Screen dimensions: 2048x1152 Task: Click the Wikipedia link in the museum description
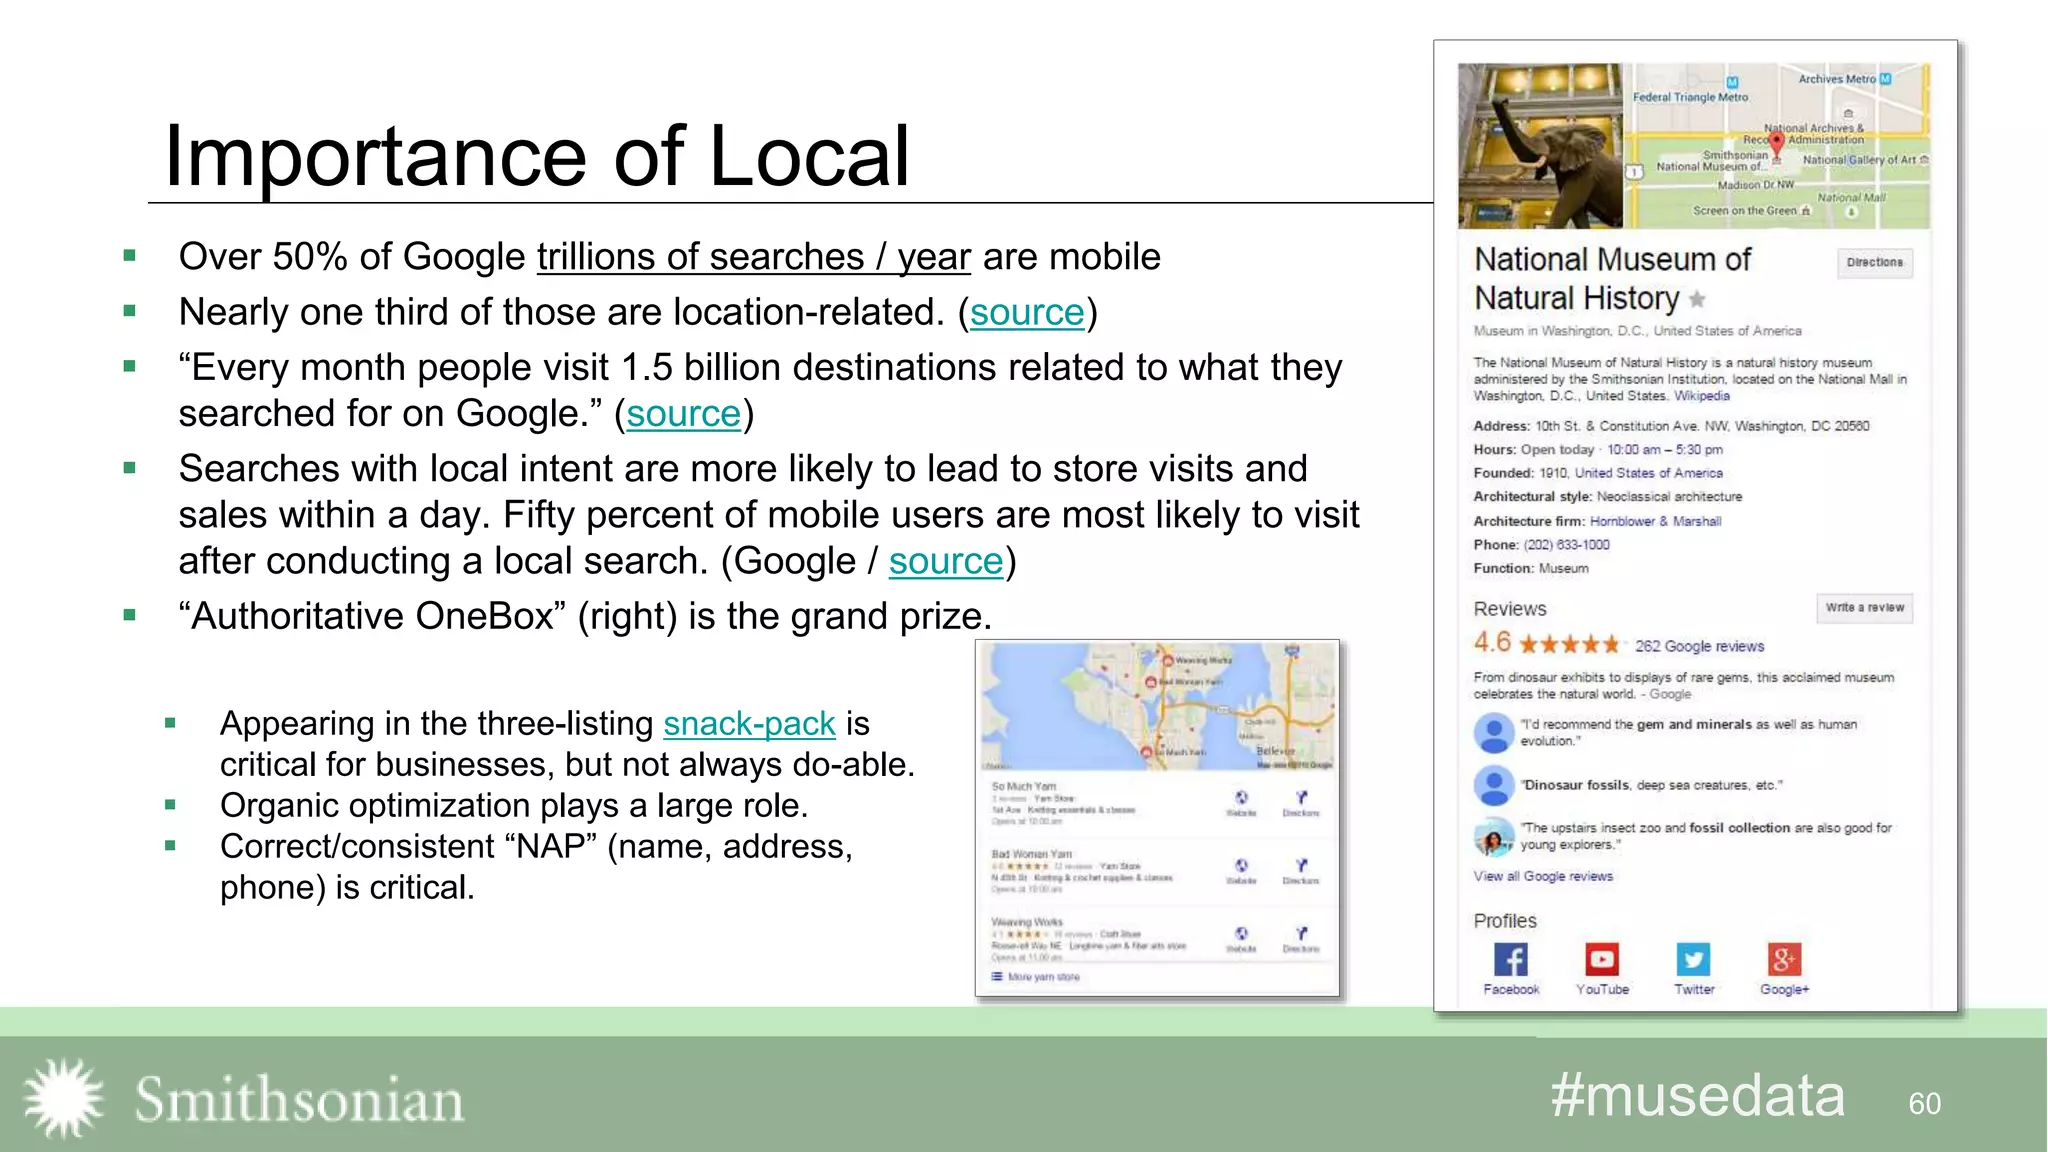[1702, 396]
